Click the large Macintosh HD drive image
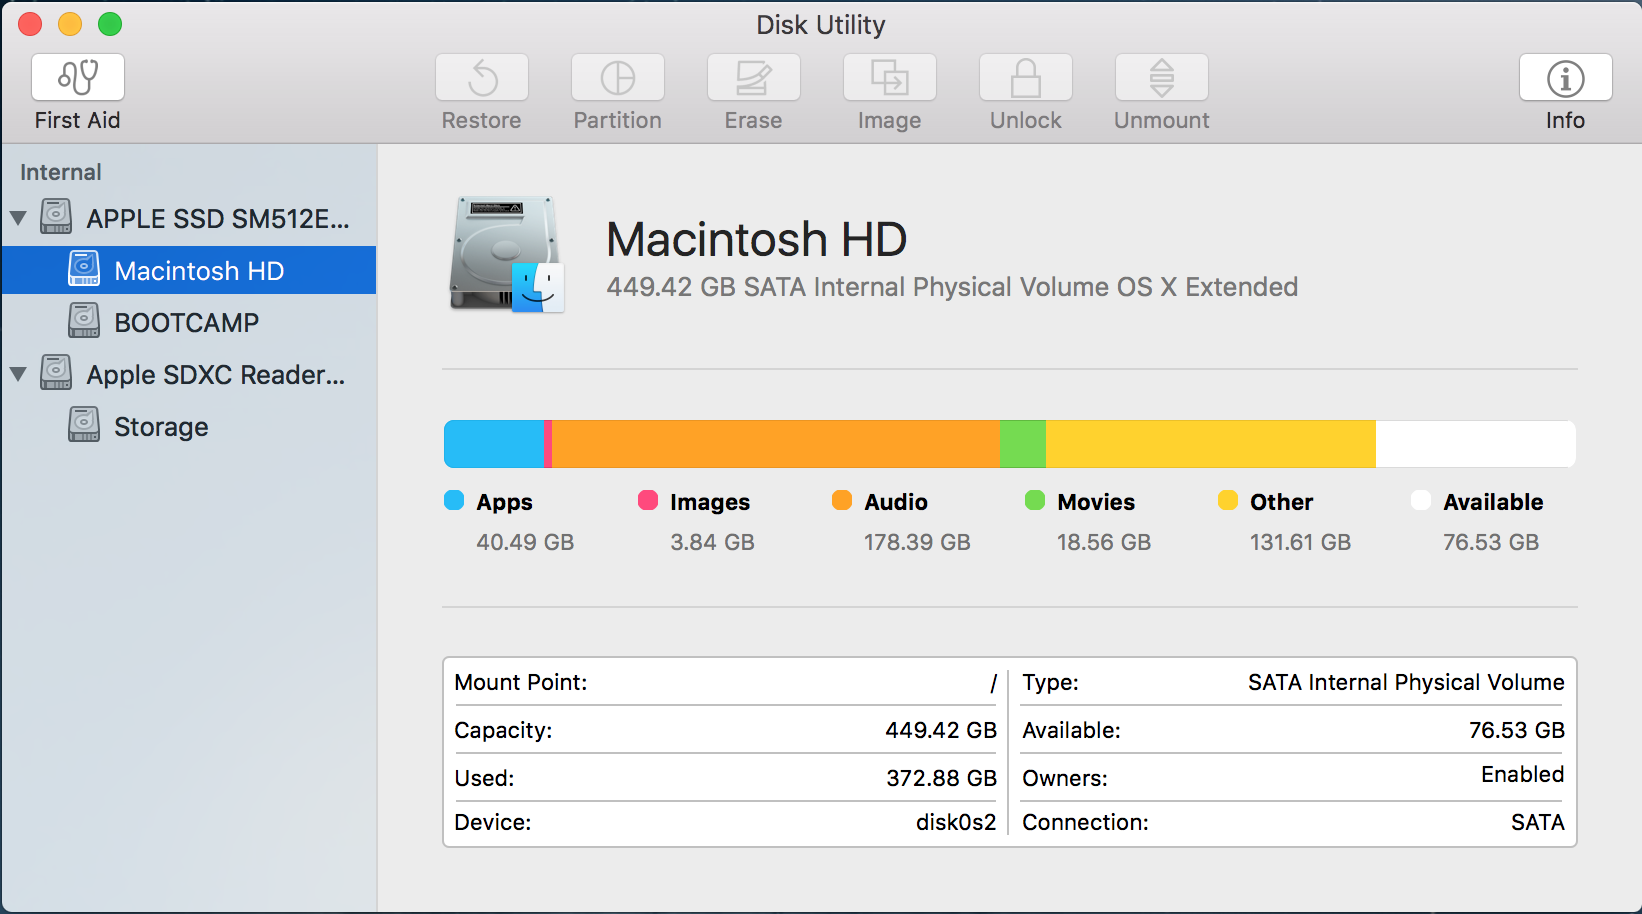 [x=507, y=254]
